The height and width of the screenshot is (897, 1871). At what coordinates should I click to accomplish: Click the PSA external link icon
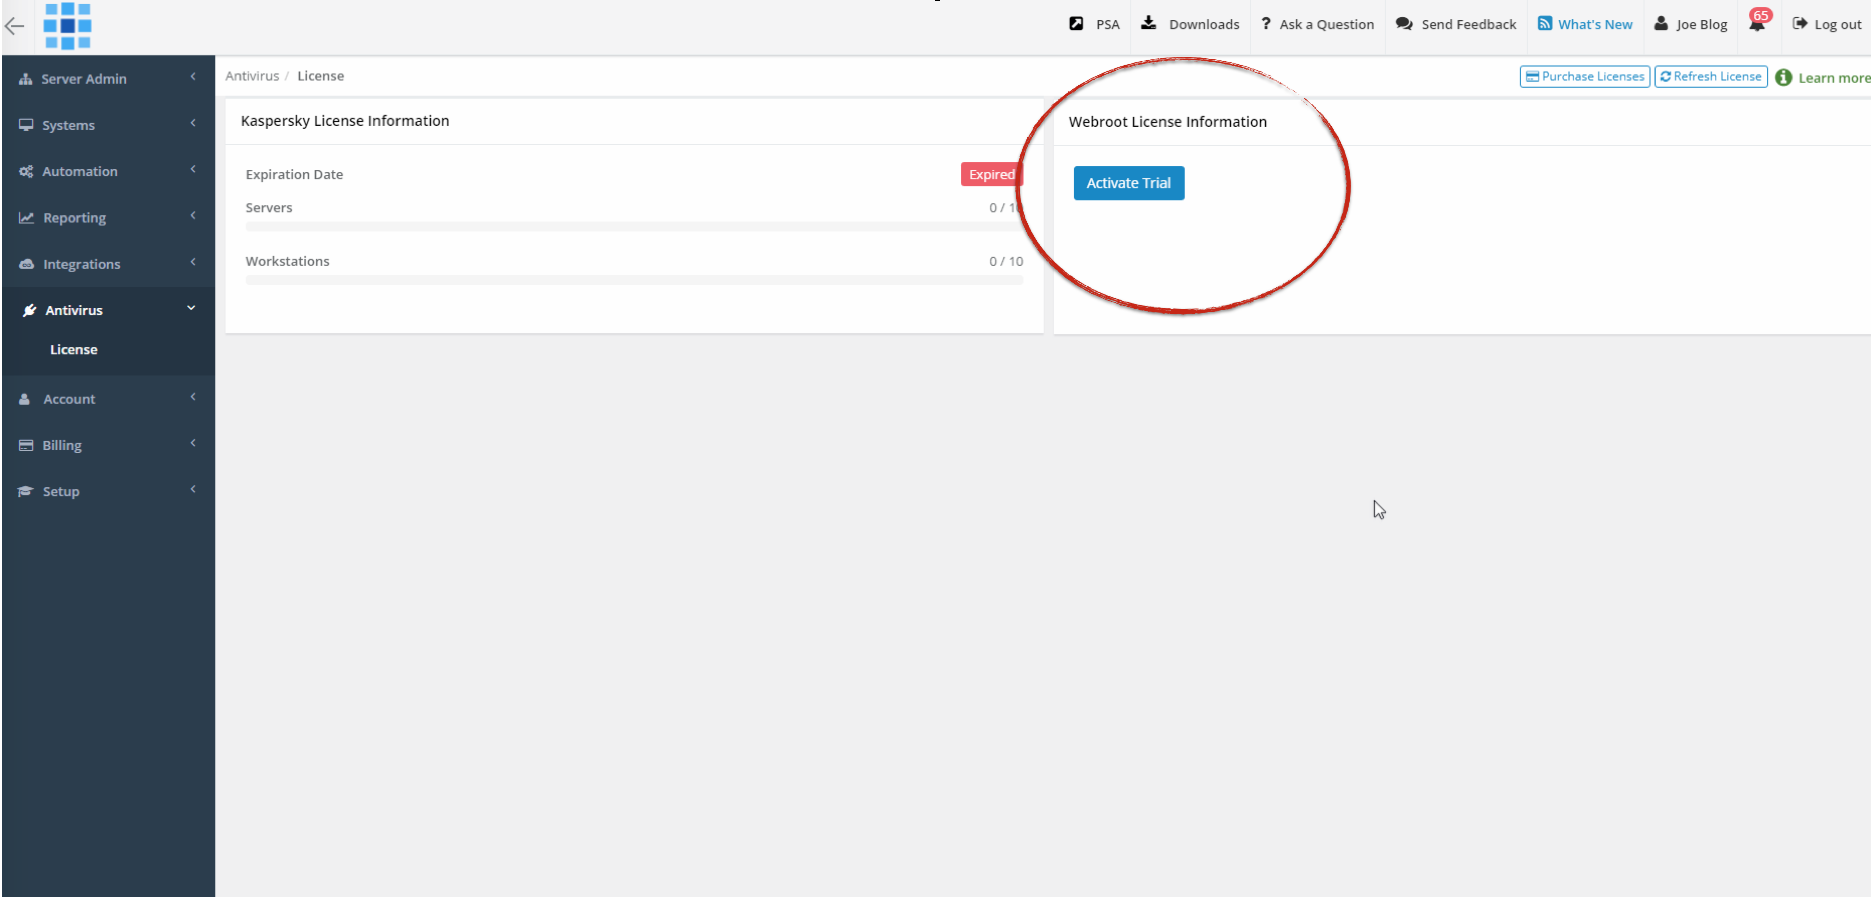1076,23
